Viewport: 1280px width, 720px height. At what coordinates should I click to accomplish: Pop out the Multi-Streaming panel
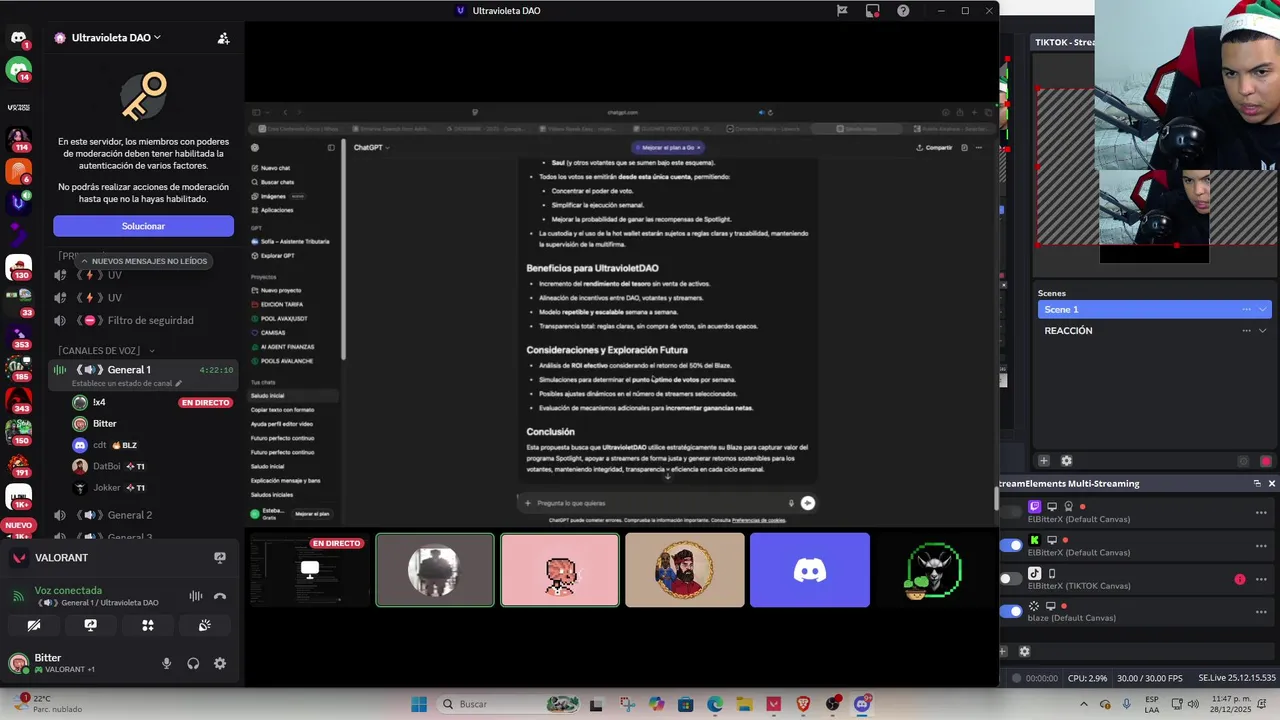(x=1257, y=483)
